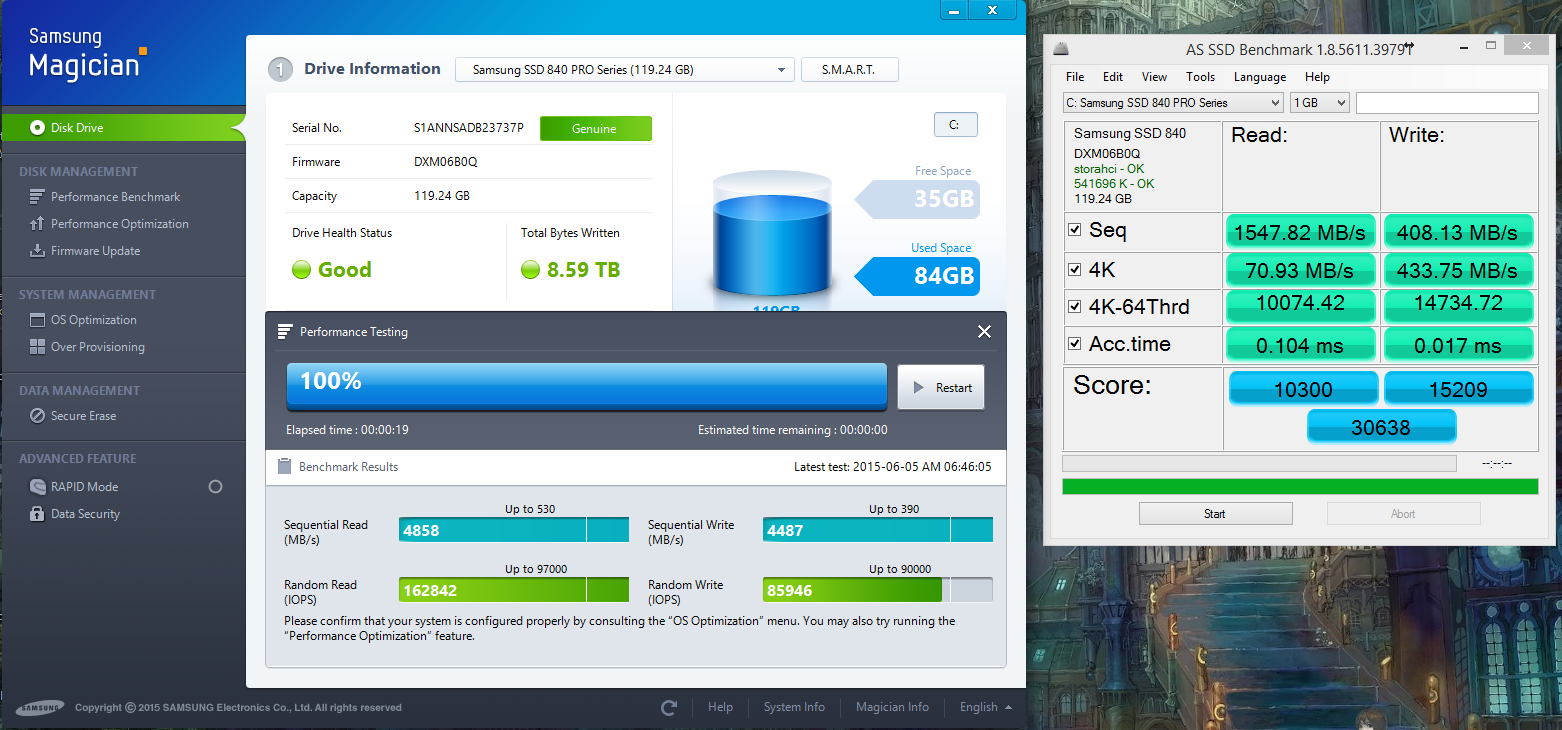1562x730 pixels.
Task: Start the AS SSD benchmark
Action: [1215, 514]
